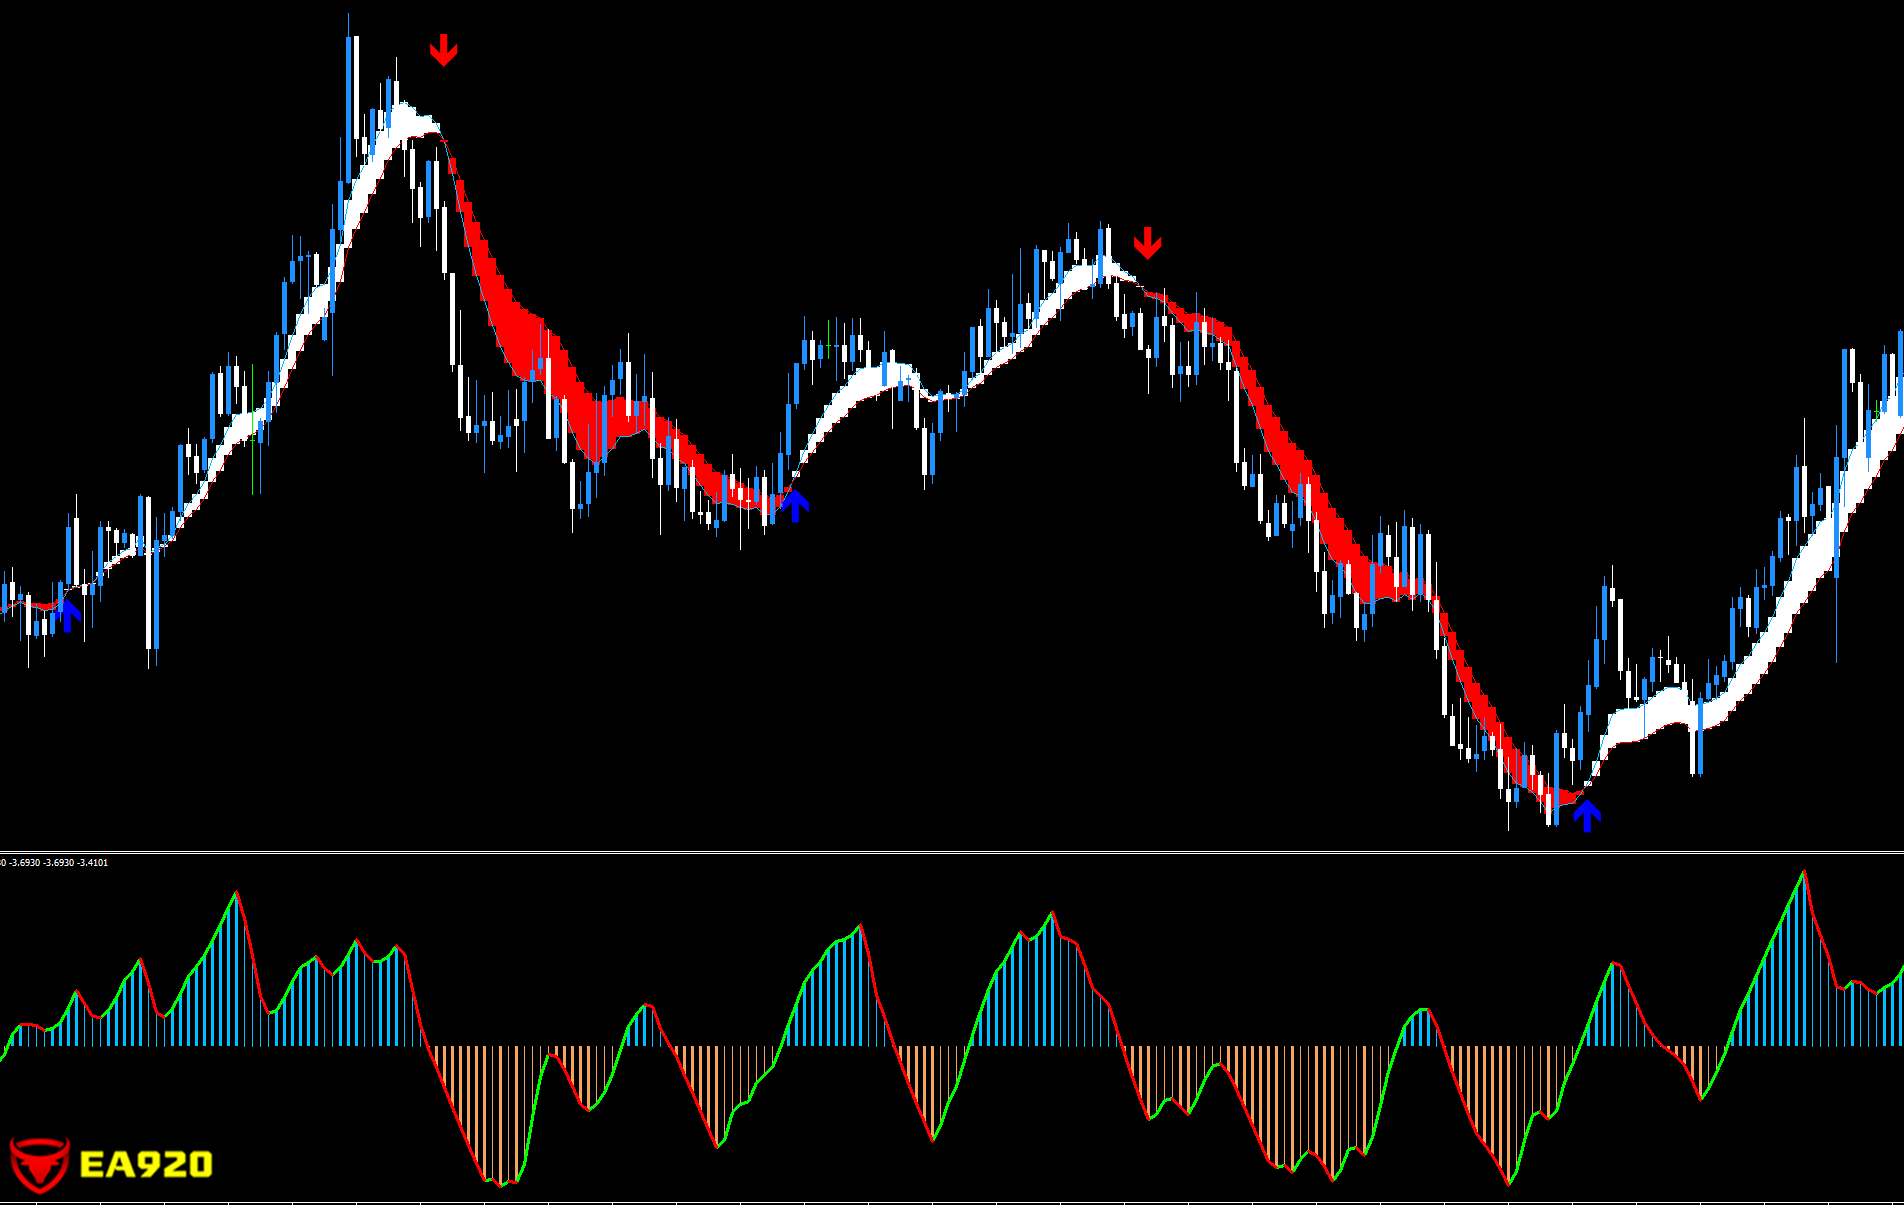The height and width of the screenshot is (1205, 1904).
Task: Click the red sell arrow above the highest price peak
Action: 443,50
